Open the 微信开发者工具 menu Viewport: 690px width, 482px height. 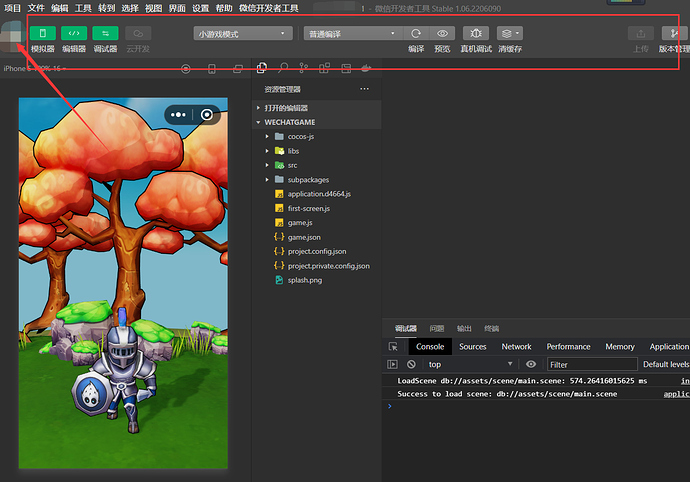(x=268, y=8)
